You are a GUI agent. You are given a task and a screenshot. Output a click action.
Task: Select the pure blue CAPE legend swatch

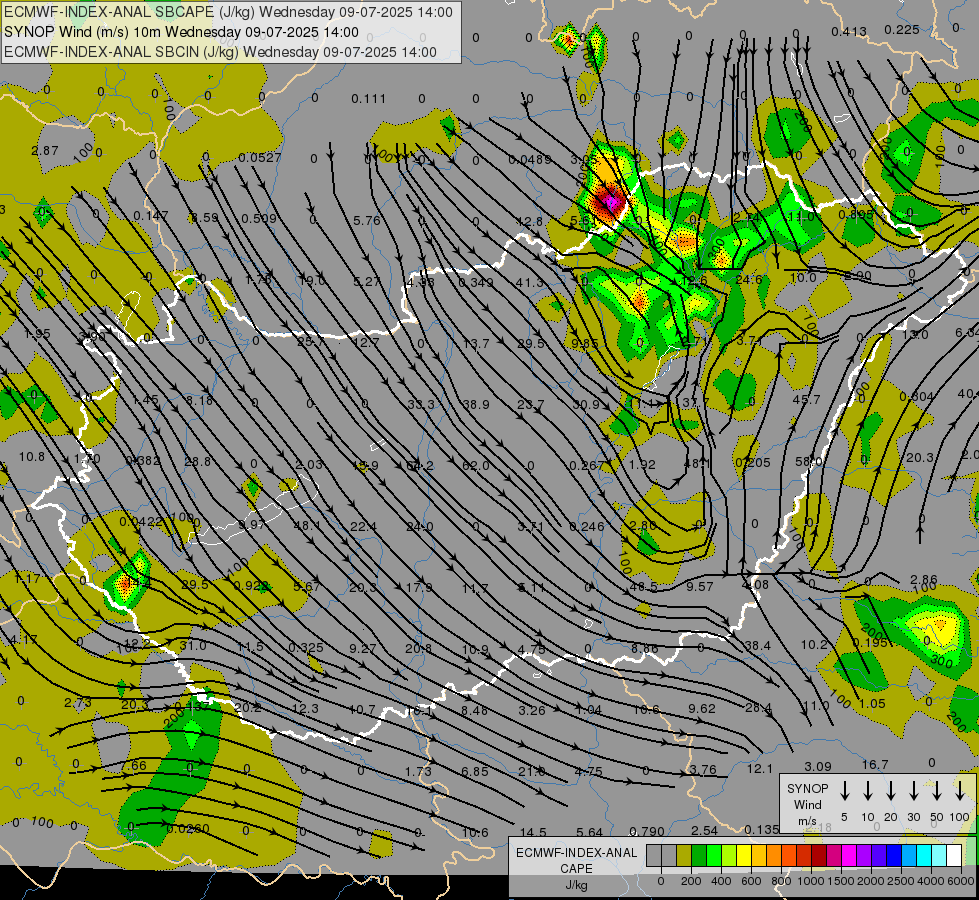(x=893, y=856)
